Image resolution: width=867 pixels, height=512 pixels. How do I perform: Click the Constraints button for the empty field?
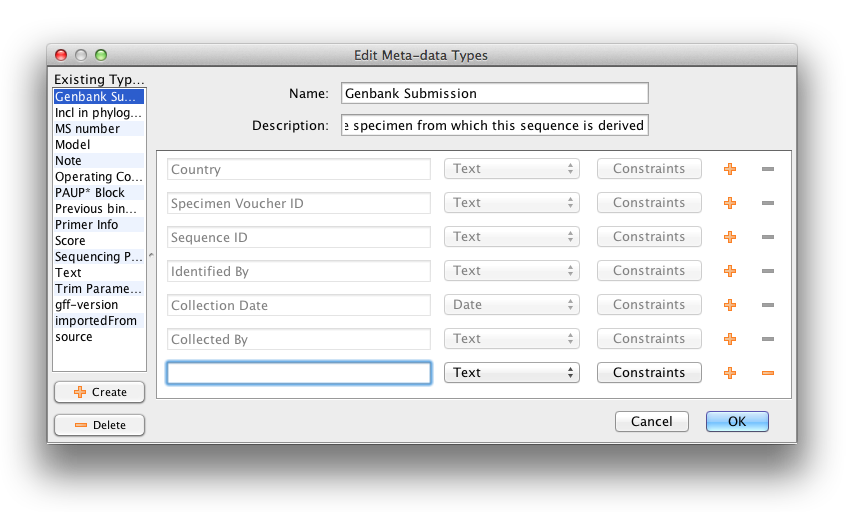click(x=649, y=373)
